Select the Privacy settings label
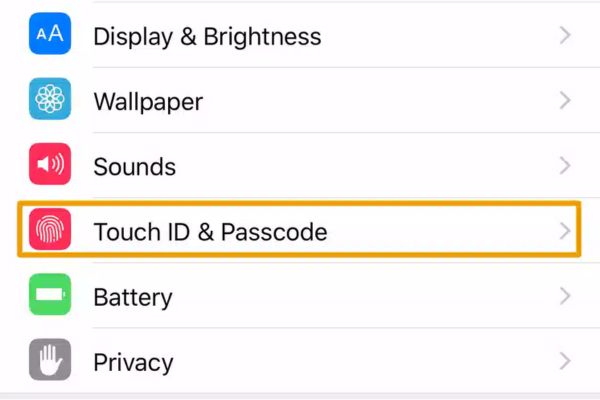Screen dimensions: 600x400 [x=133, y=362]
